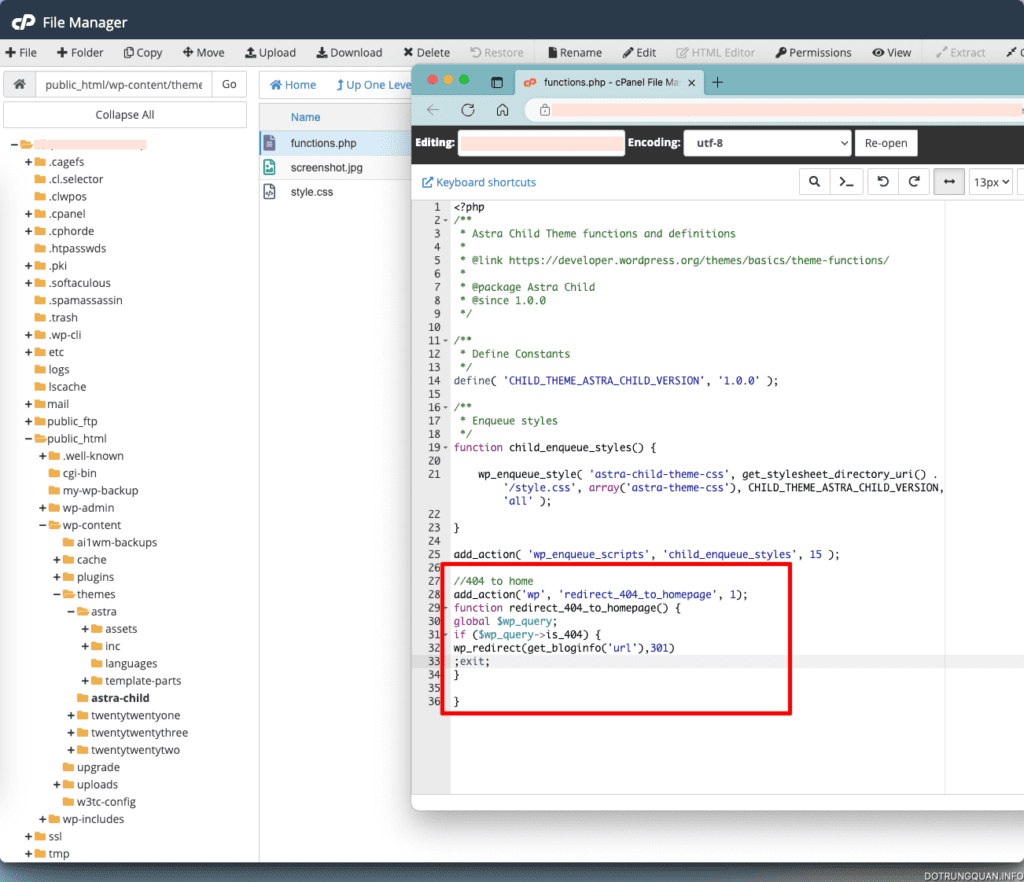Rename the selected file
Viewport: 1024px width, 882px height.
(575, 52)
